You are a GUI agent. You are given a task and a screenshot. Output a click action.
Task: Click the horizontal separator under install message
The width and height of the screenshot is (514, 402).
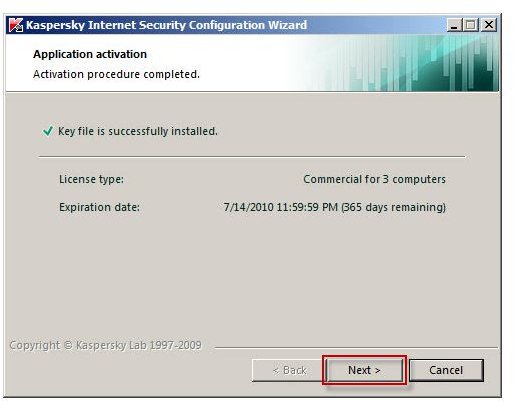click(x=252, y=156)
